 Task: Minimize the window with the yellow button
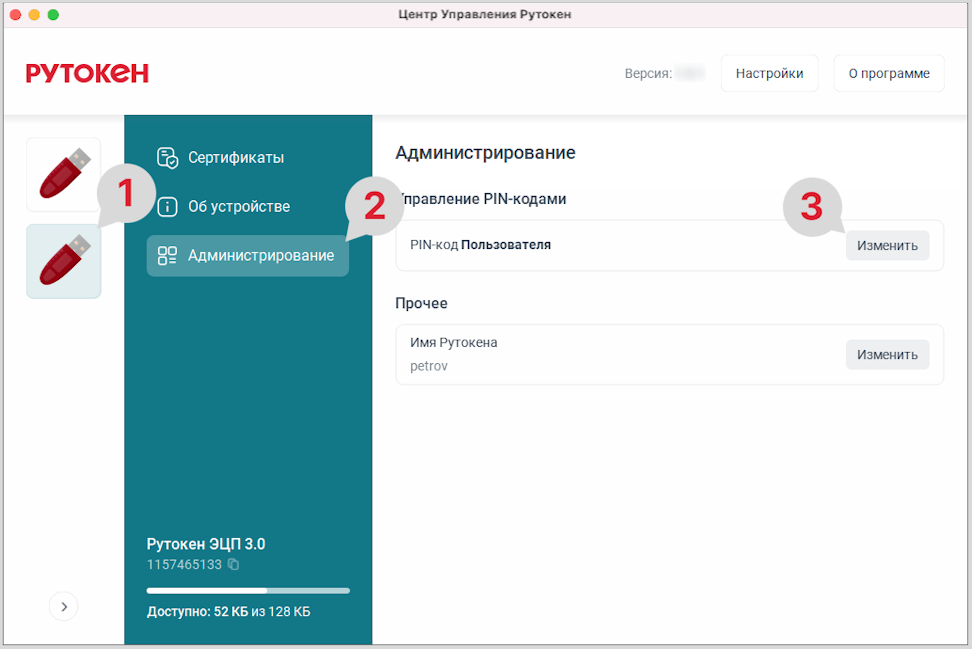coord(34,15)
